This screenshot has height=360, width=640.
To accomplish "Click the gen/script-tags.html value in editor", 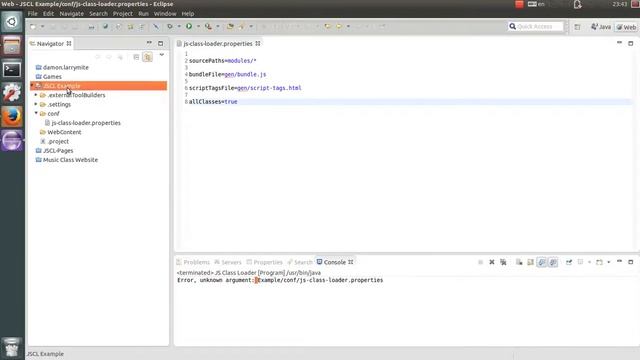I will point(269,88).
